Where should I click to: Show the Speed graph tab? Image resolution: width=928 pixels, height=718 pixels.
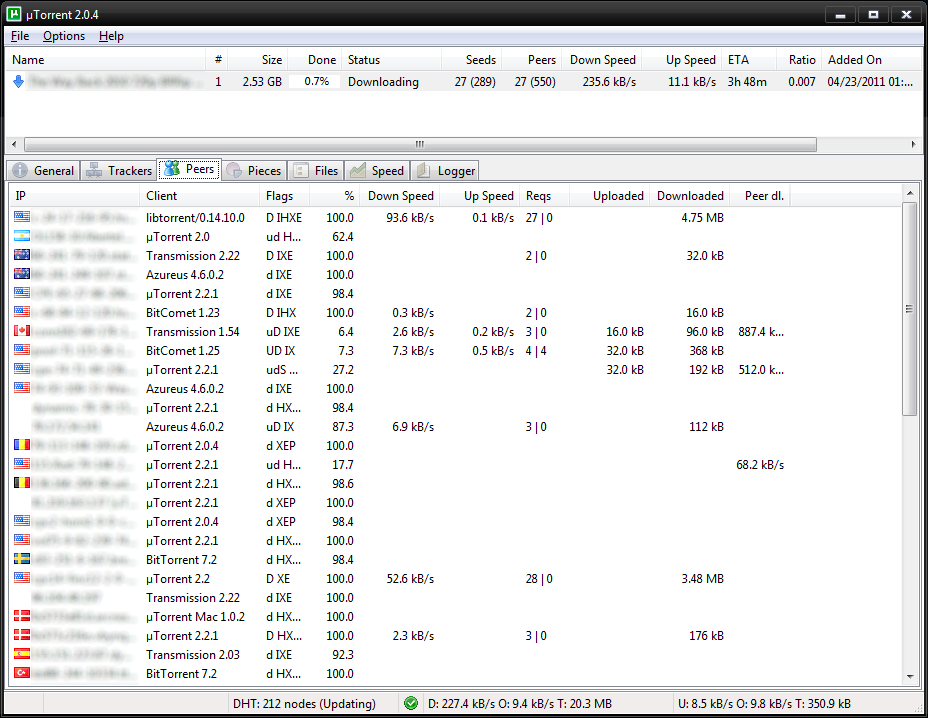pyautogui.click(x=377, y=171)
